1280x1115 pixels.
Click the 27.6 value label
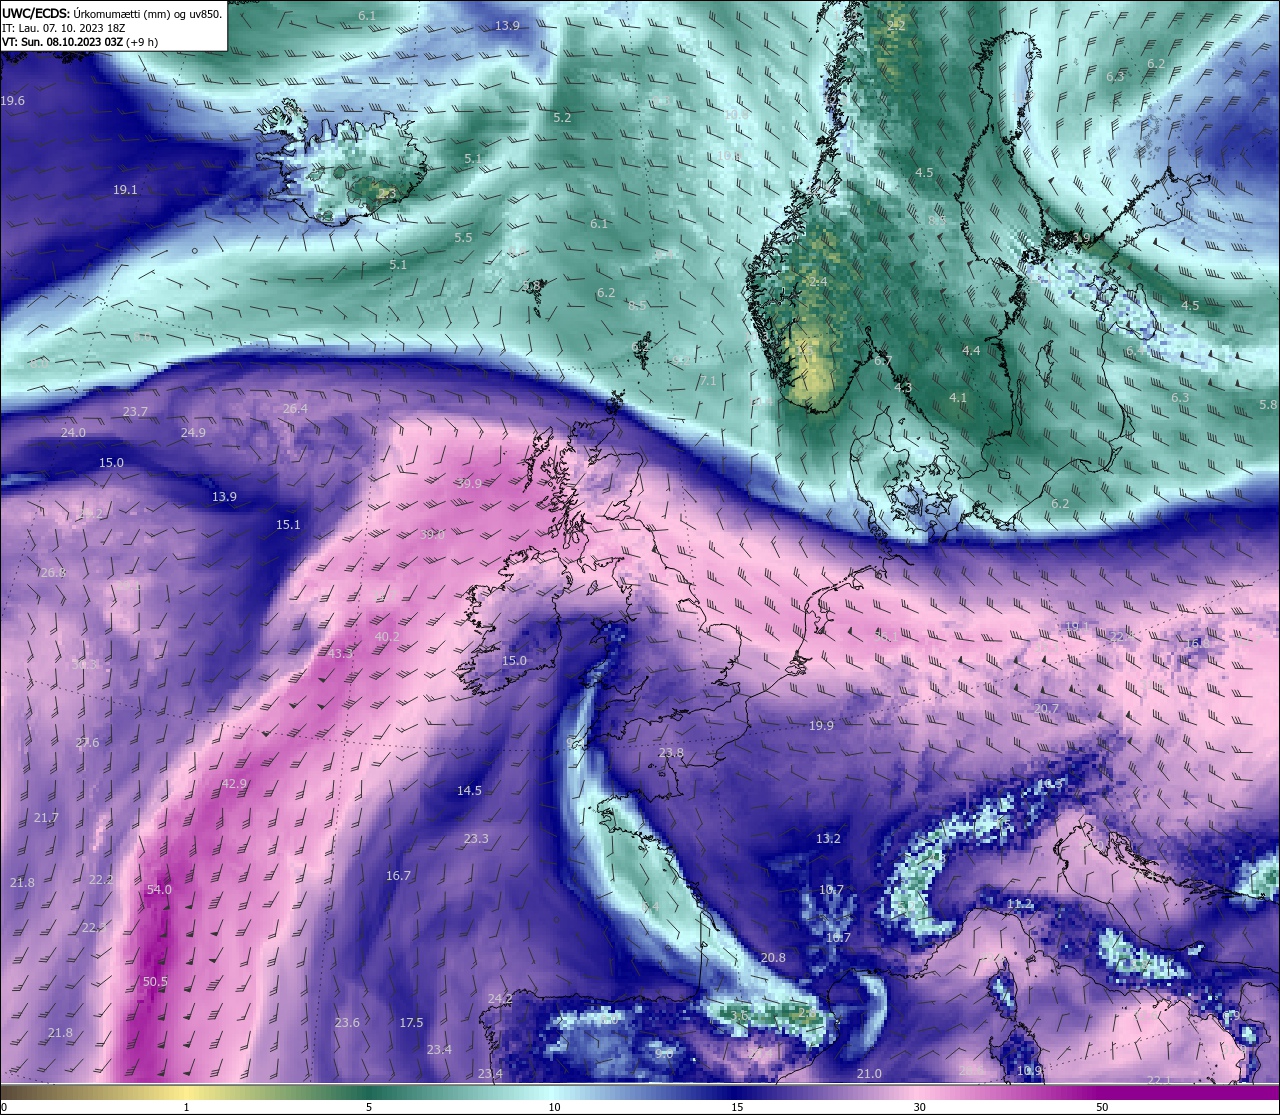tap(87, 743)
